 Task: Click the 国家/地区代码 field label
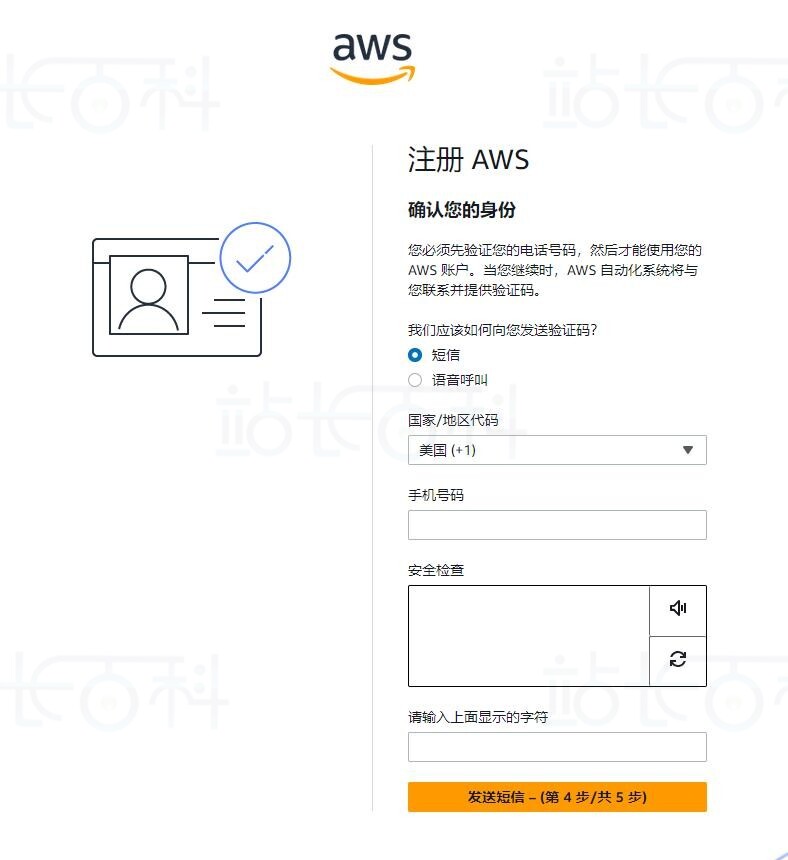453,420
